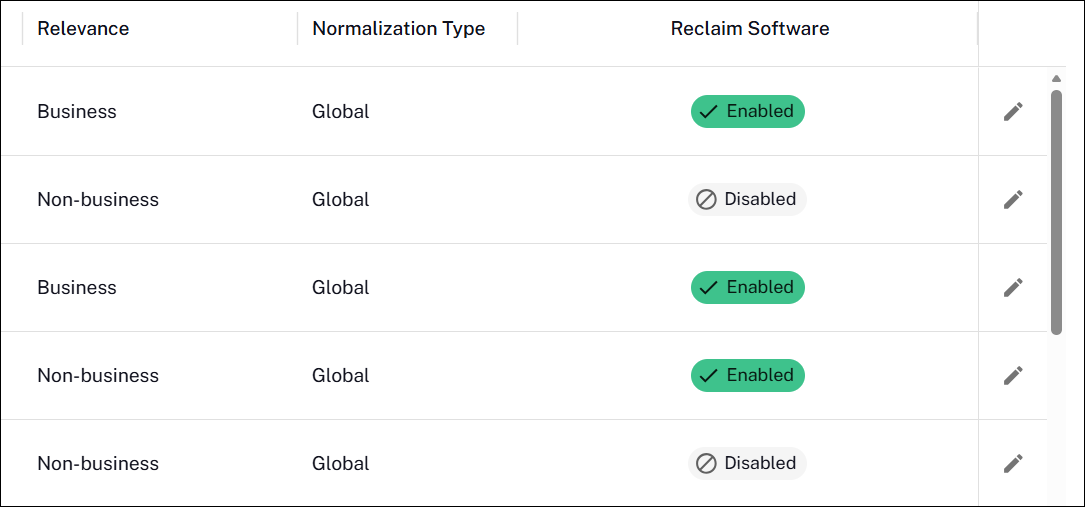The height and width of the screenshot is (507, 1085).
Task: Open edit for the third row
Action: tap(1013, 288)
